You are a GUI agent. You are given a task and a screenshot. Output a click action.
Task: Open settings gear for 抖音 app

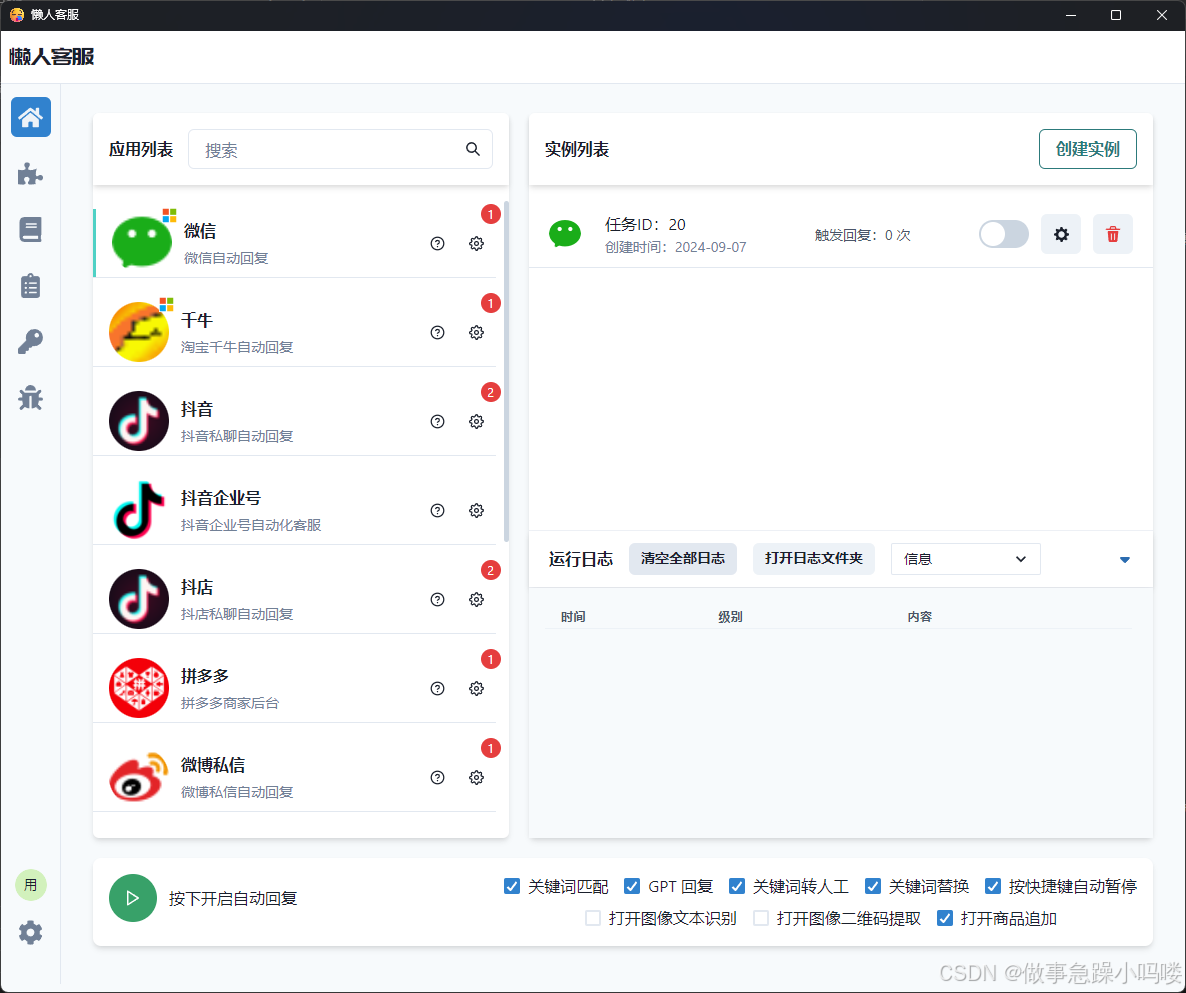coord(476,421)
